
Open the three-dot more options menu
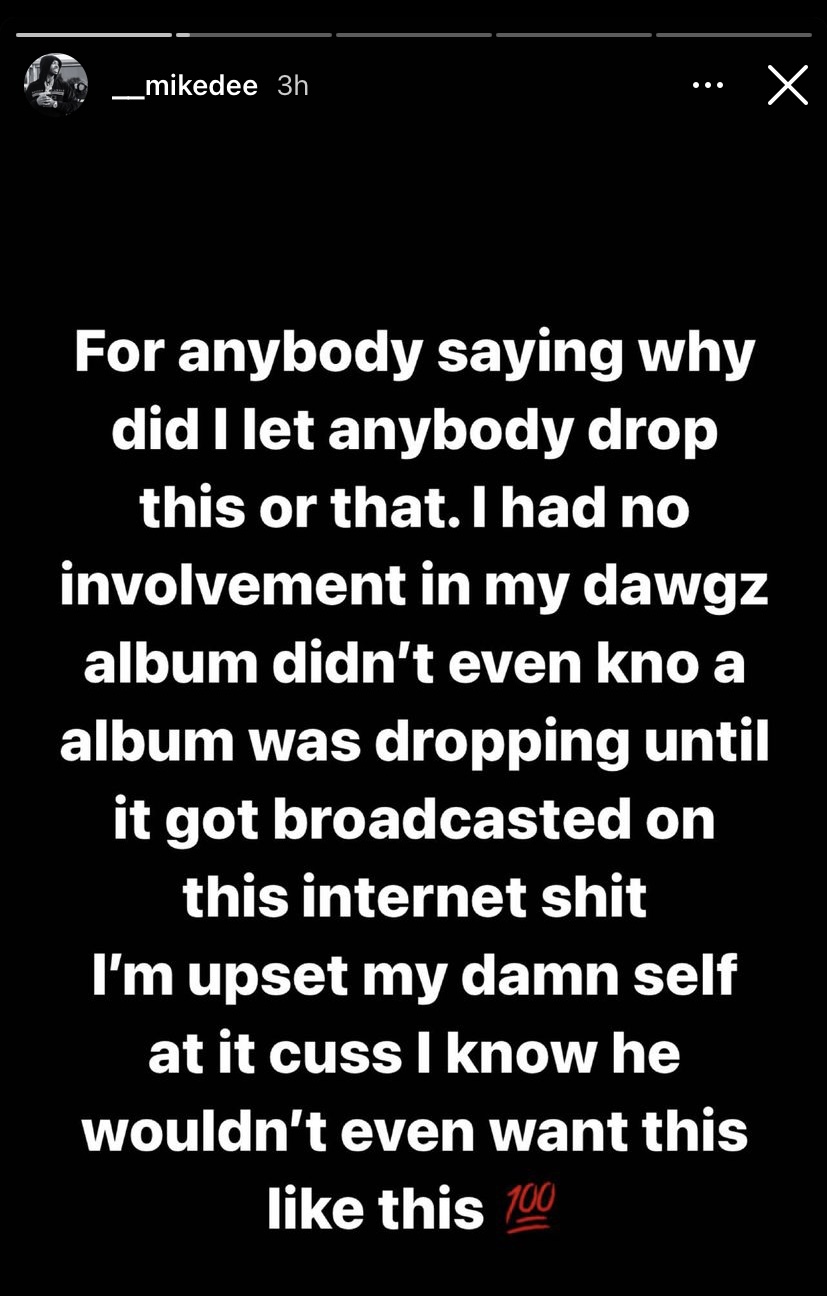(708, 86)
